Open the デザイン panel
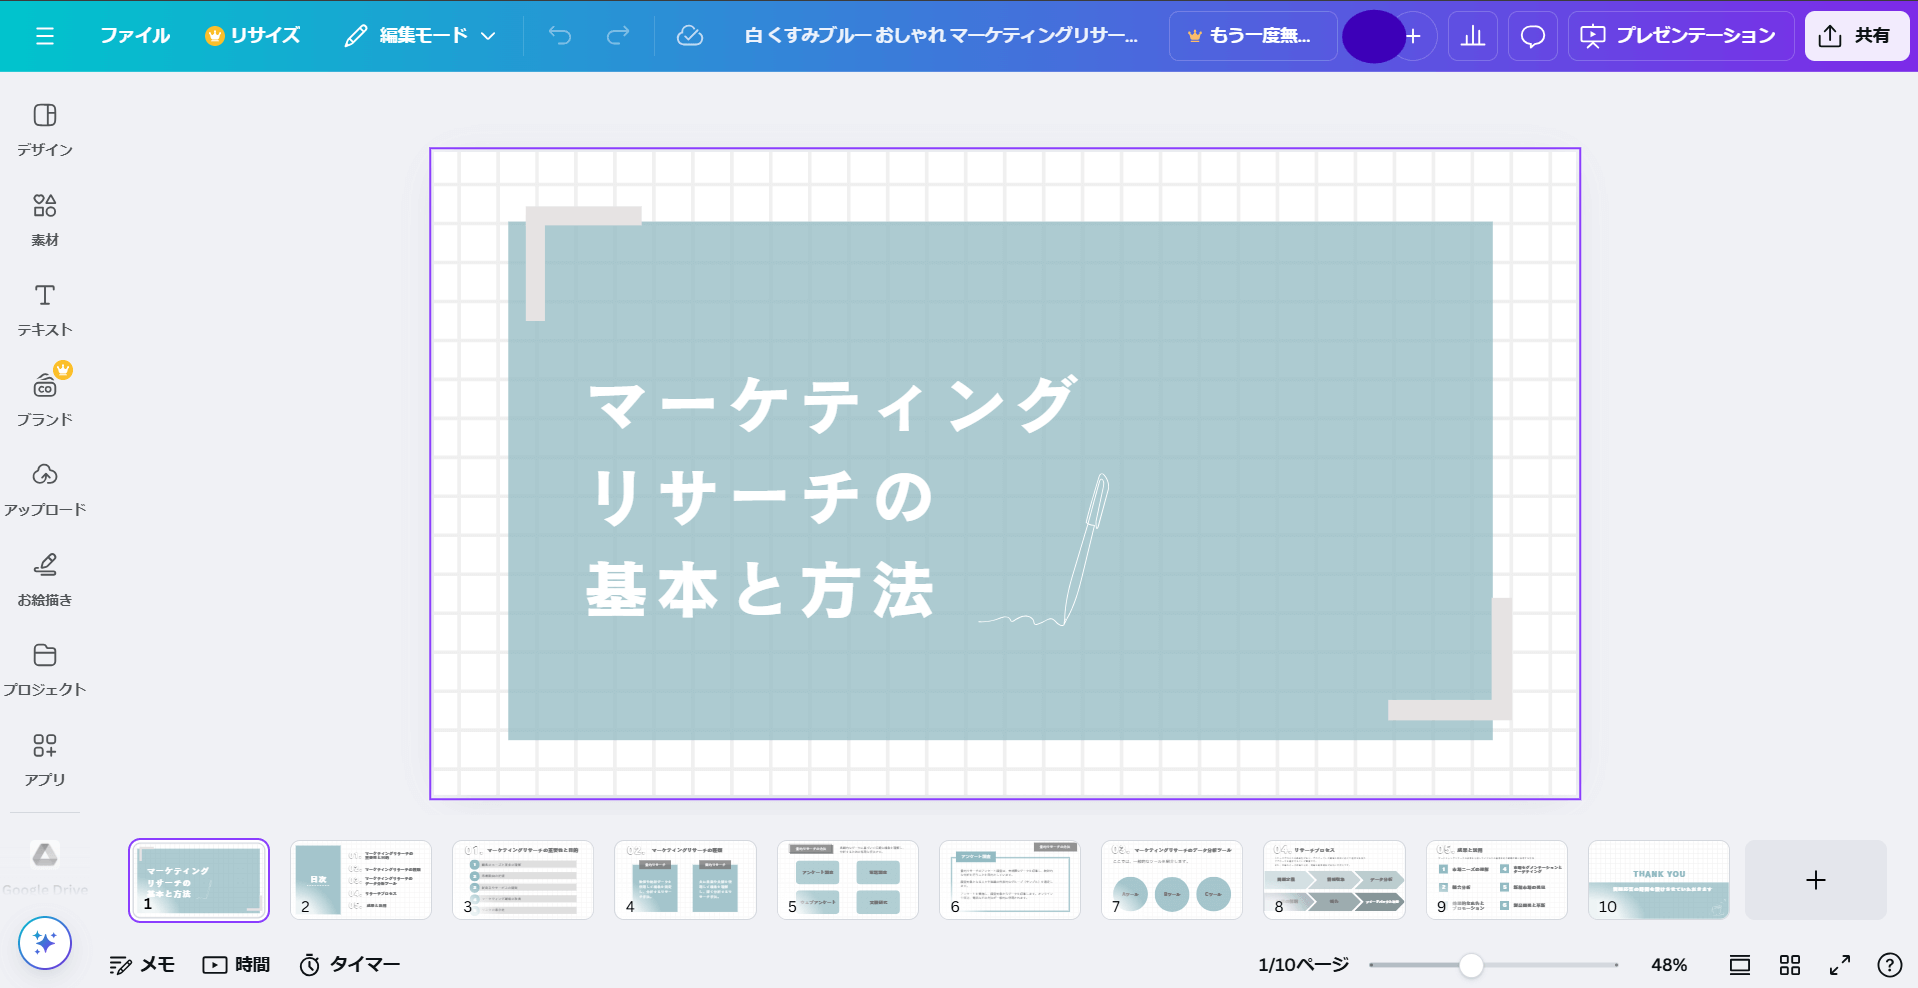1918x988 pixels. (45, 130)
